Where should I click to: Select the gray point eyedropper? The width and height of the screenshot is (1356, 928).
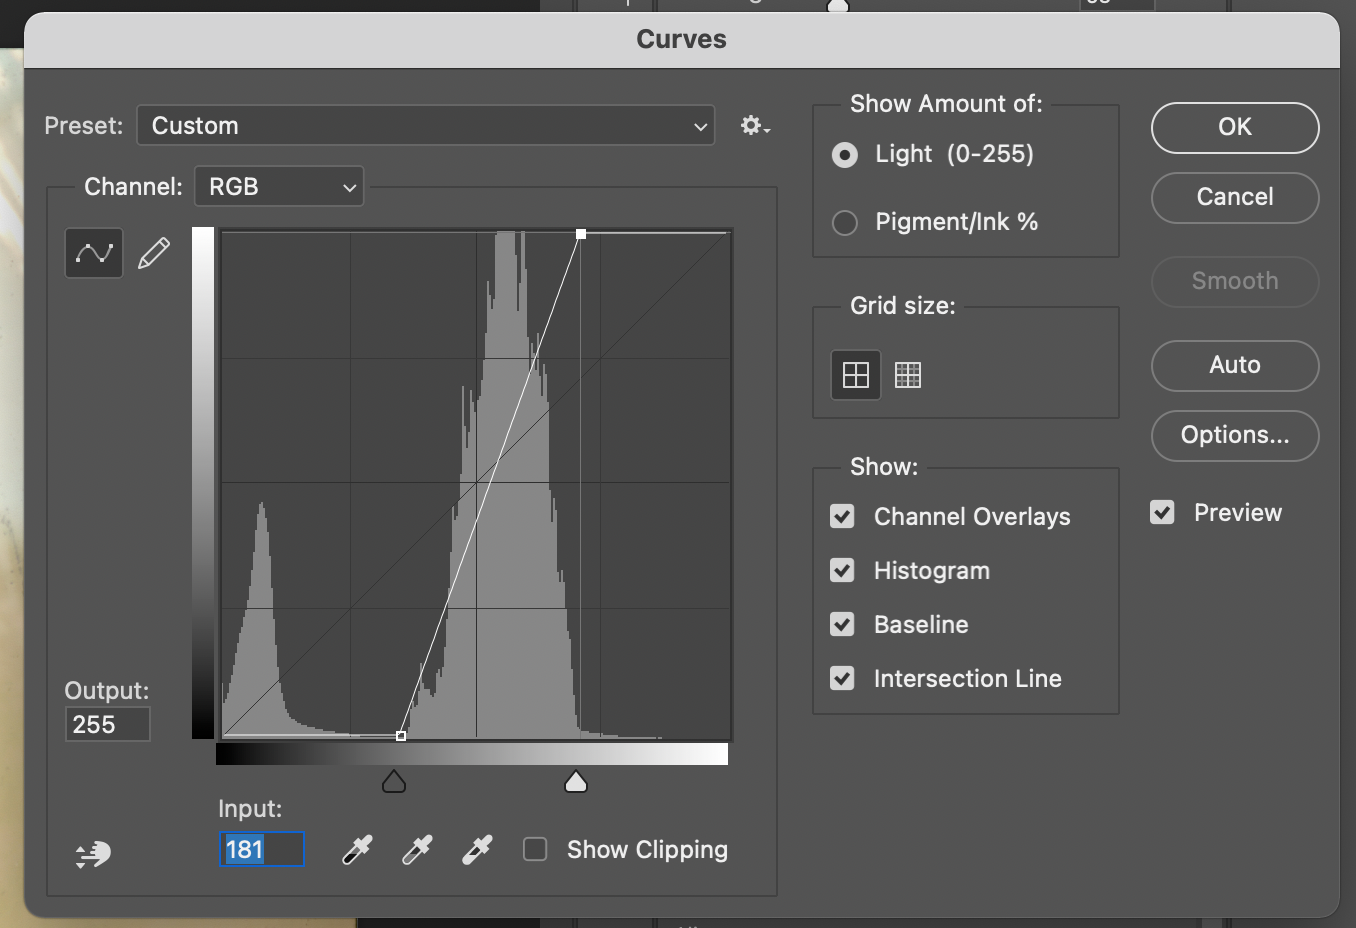tap(416, 849)
